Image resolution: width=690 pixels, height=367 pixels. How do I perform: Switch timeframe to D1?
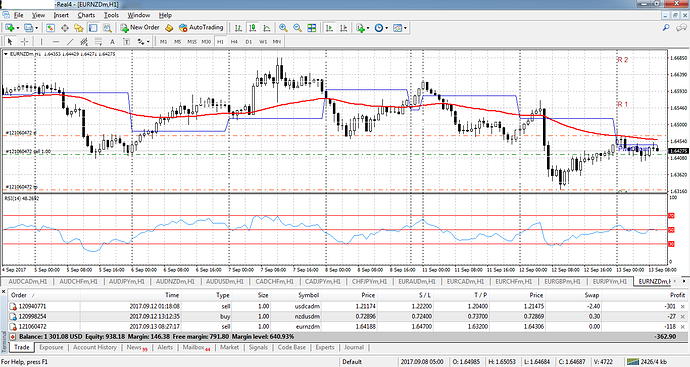click(249, 42)
